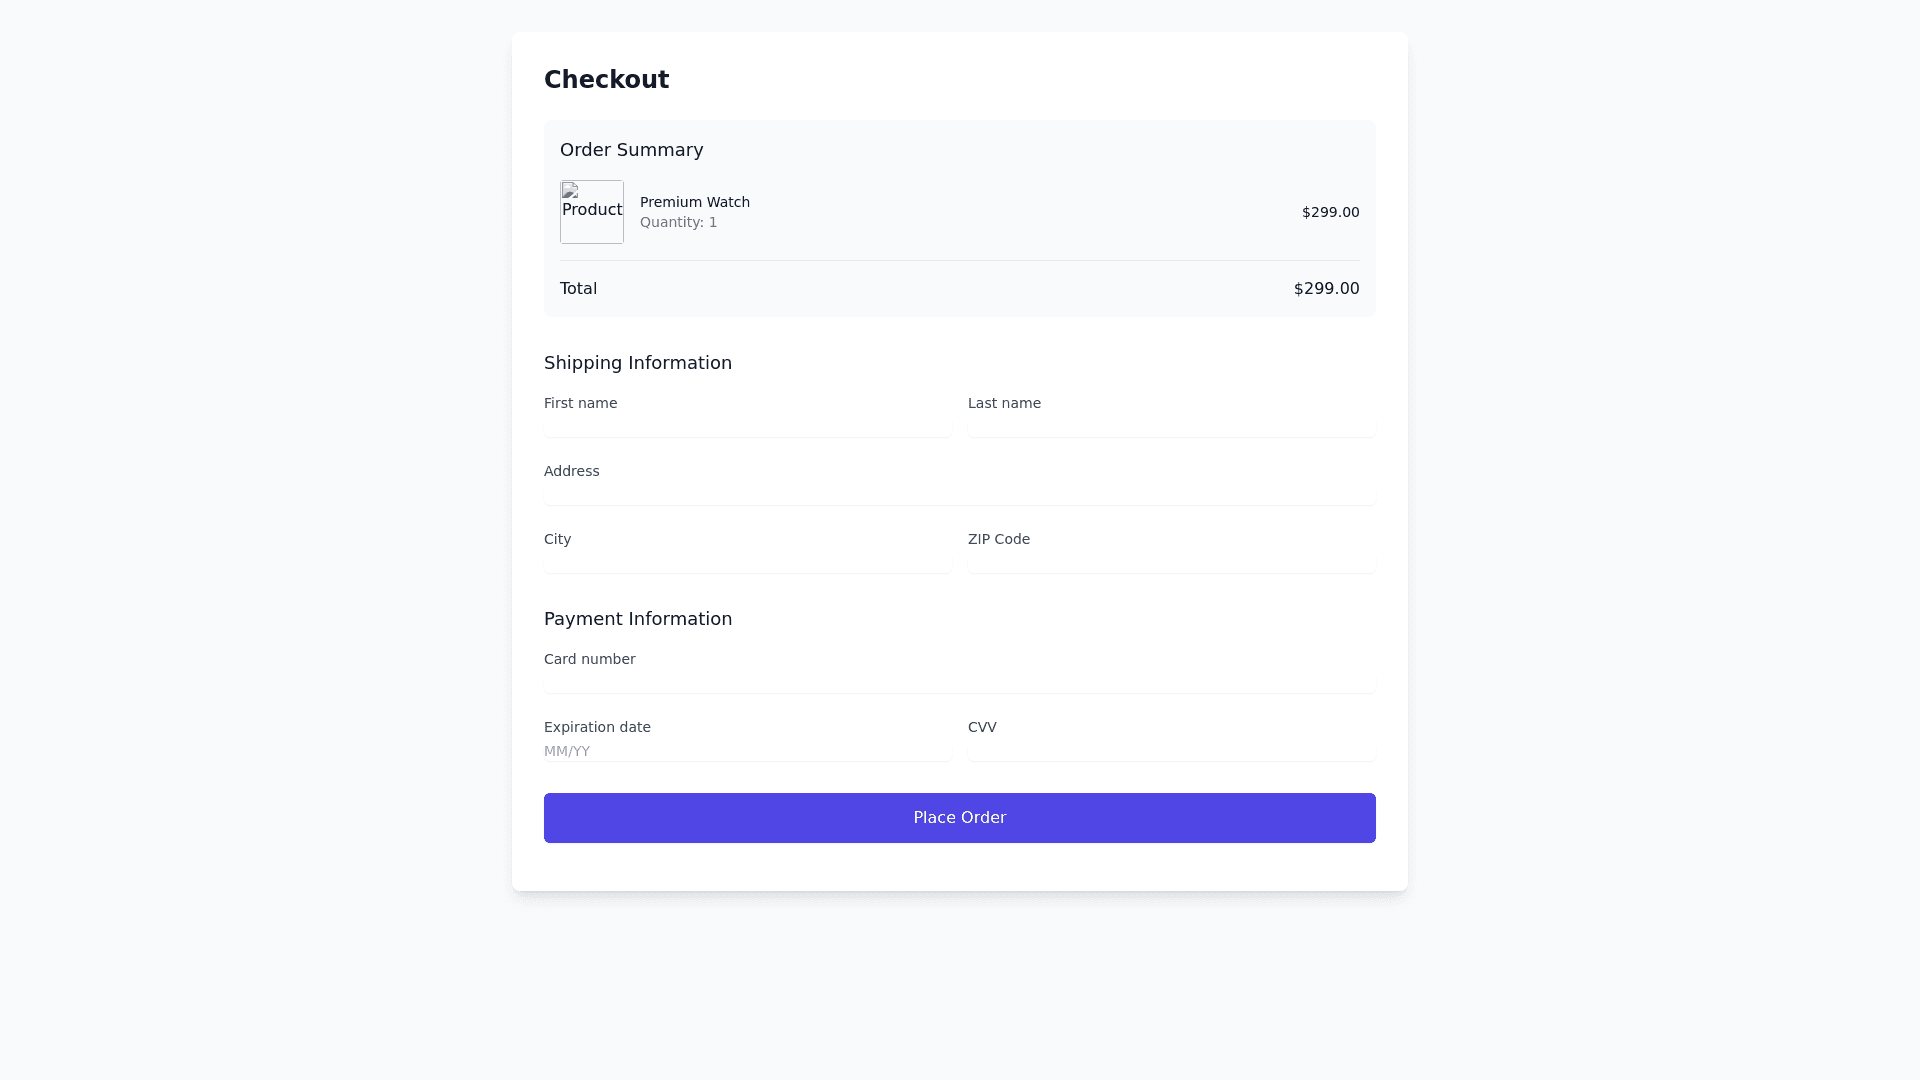Click the broken Product image thumbnail
The width and height of the screenshot is (1920, 1080).
pos(592,212)
